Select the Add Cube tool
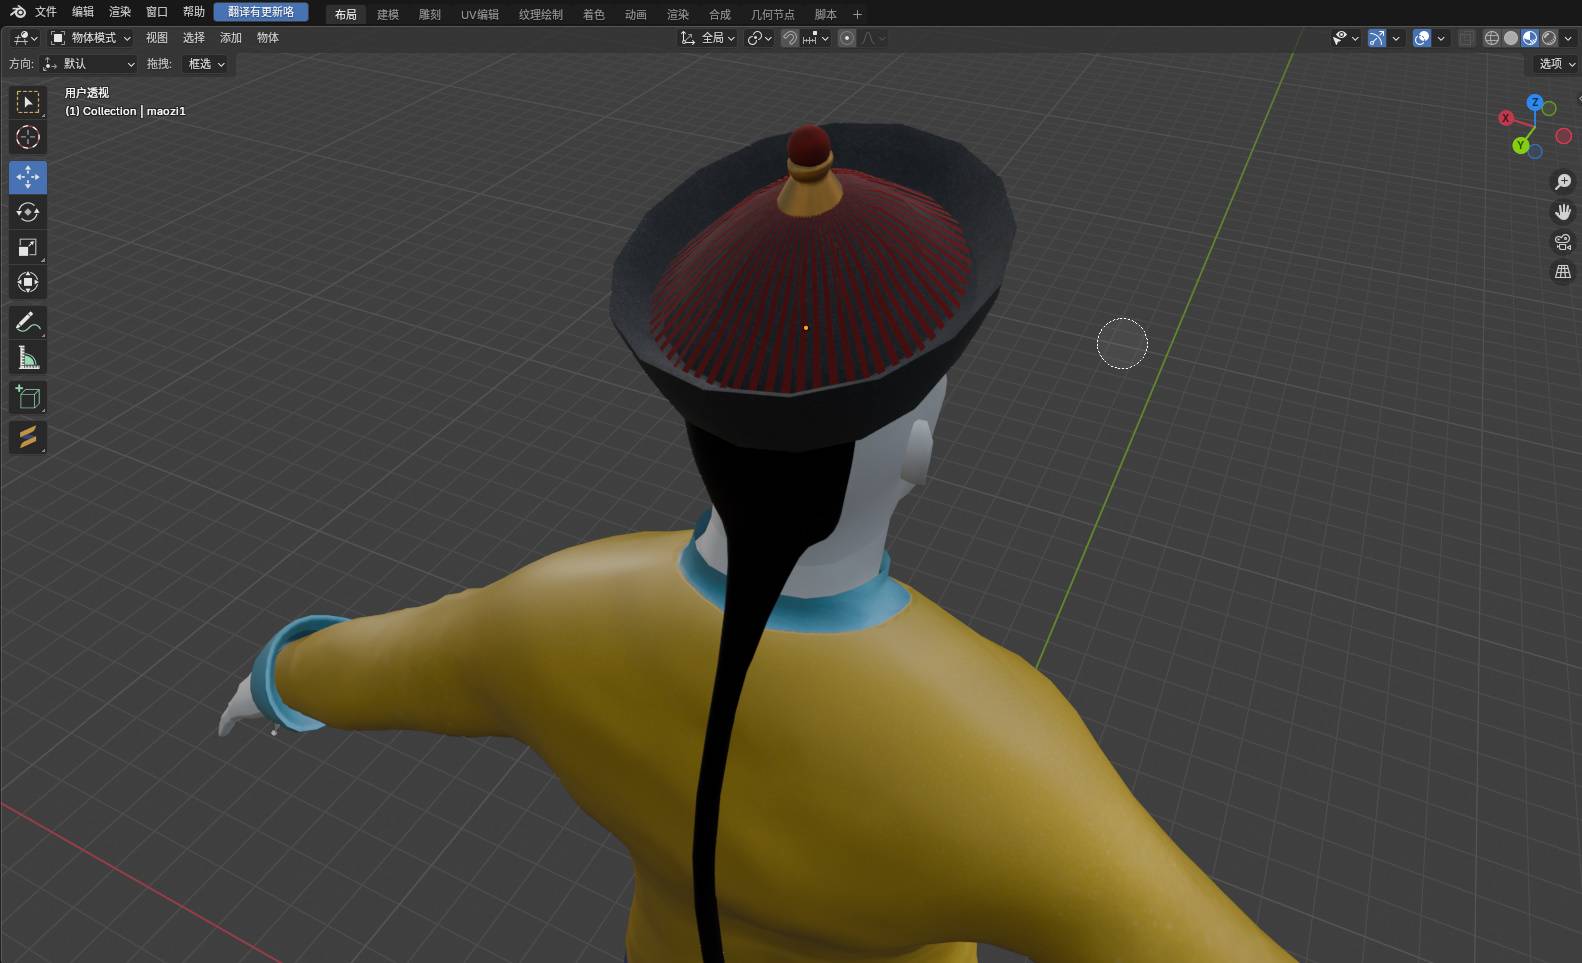1582x963 pixels. [x=28, y=397]
